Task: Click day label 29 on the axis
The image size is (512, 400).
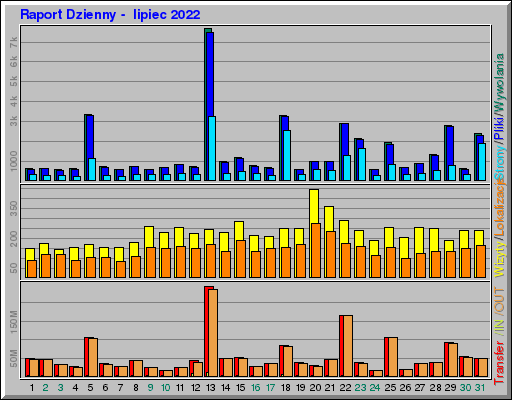Action: point(450,388)
